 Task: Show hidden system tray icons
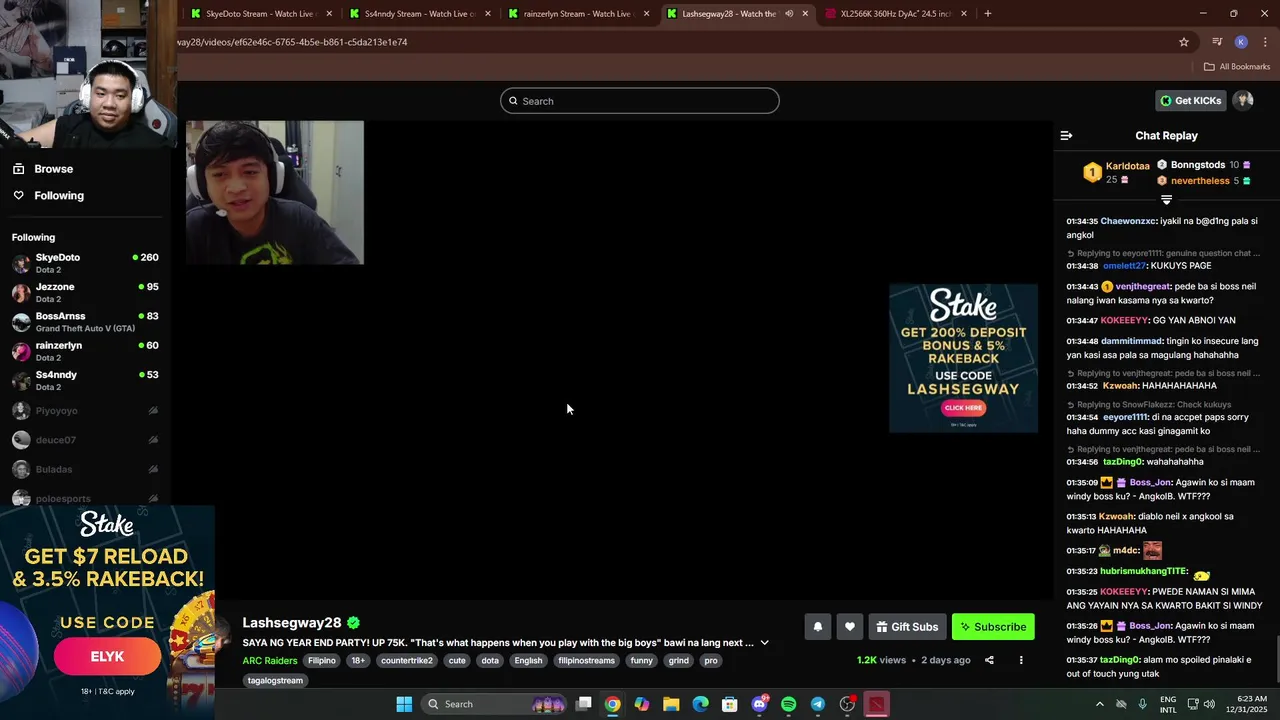pyautogui.click(x=1100, y=704)
